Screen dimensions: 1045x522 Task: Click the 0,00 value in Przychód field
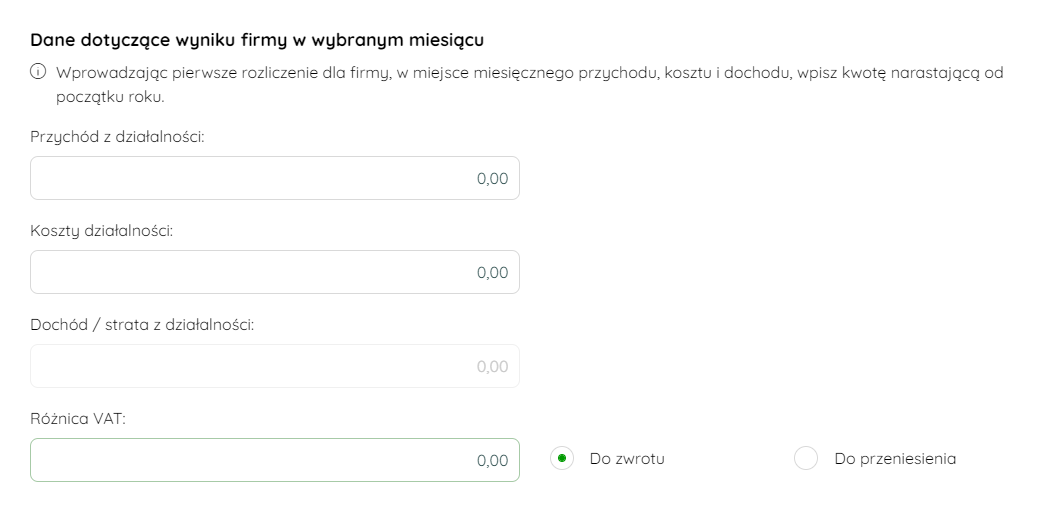click(493, 179)
